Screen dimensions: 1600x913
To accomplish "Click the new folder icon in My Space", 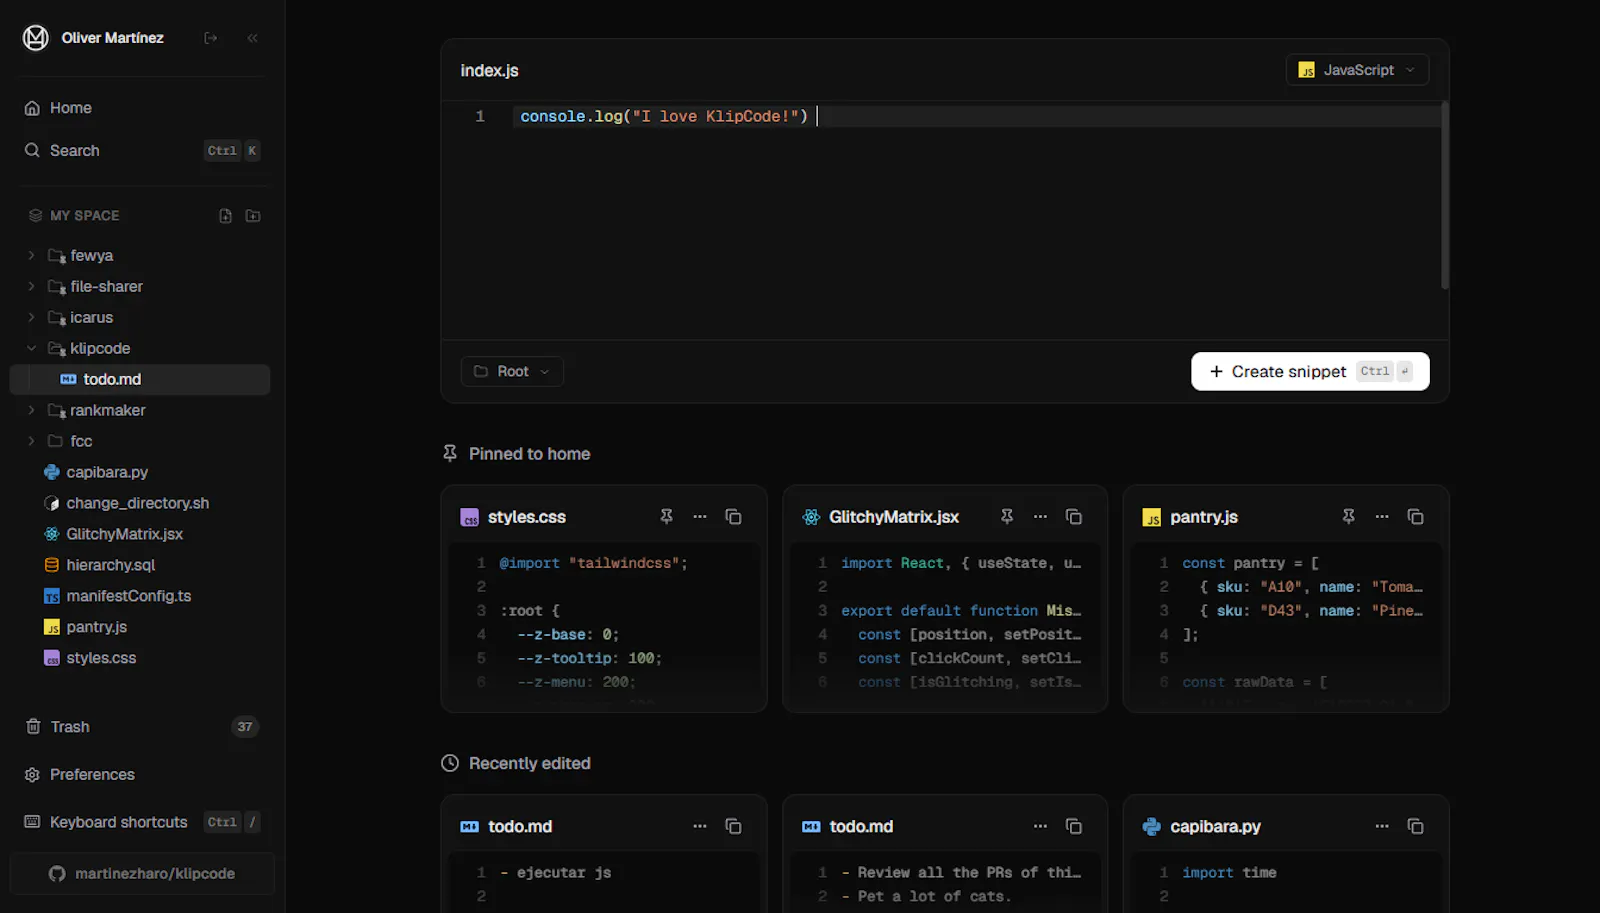I will [x=253, y=216].
